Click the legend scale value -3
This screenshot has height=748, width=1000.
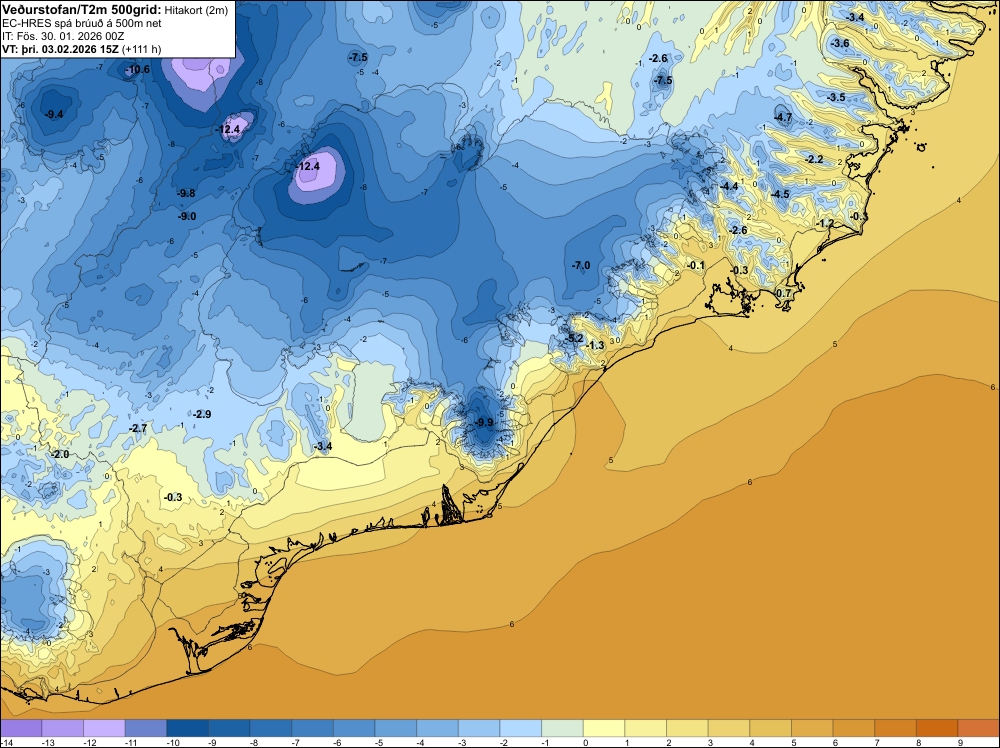coord(462,742)
